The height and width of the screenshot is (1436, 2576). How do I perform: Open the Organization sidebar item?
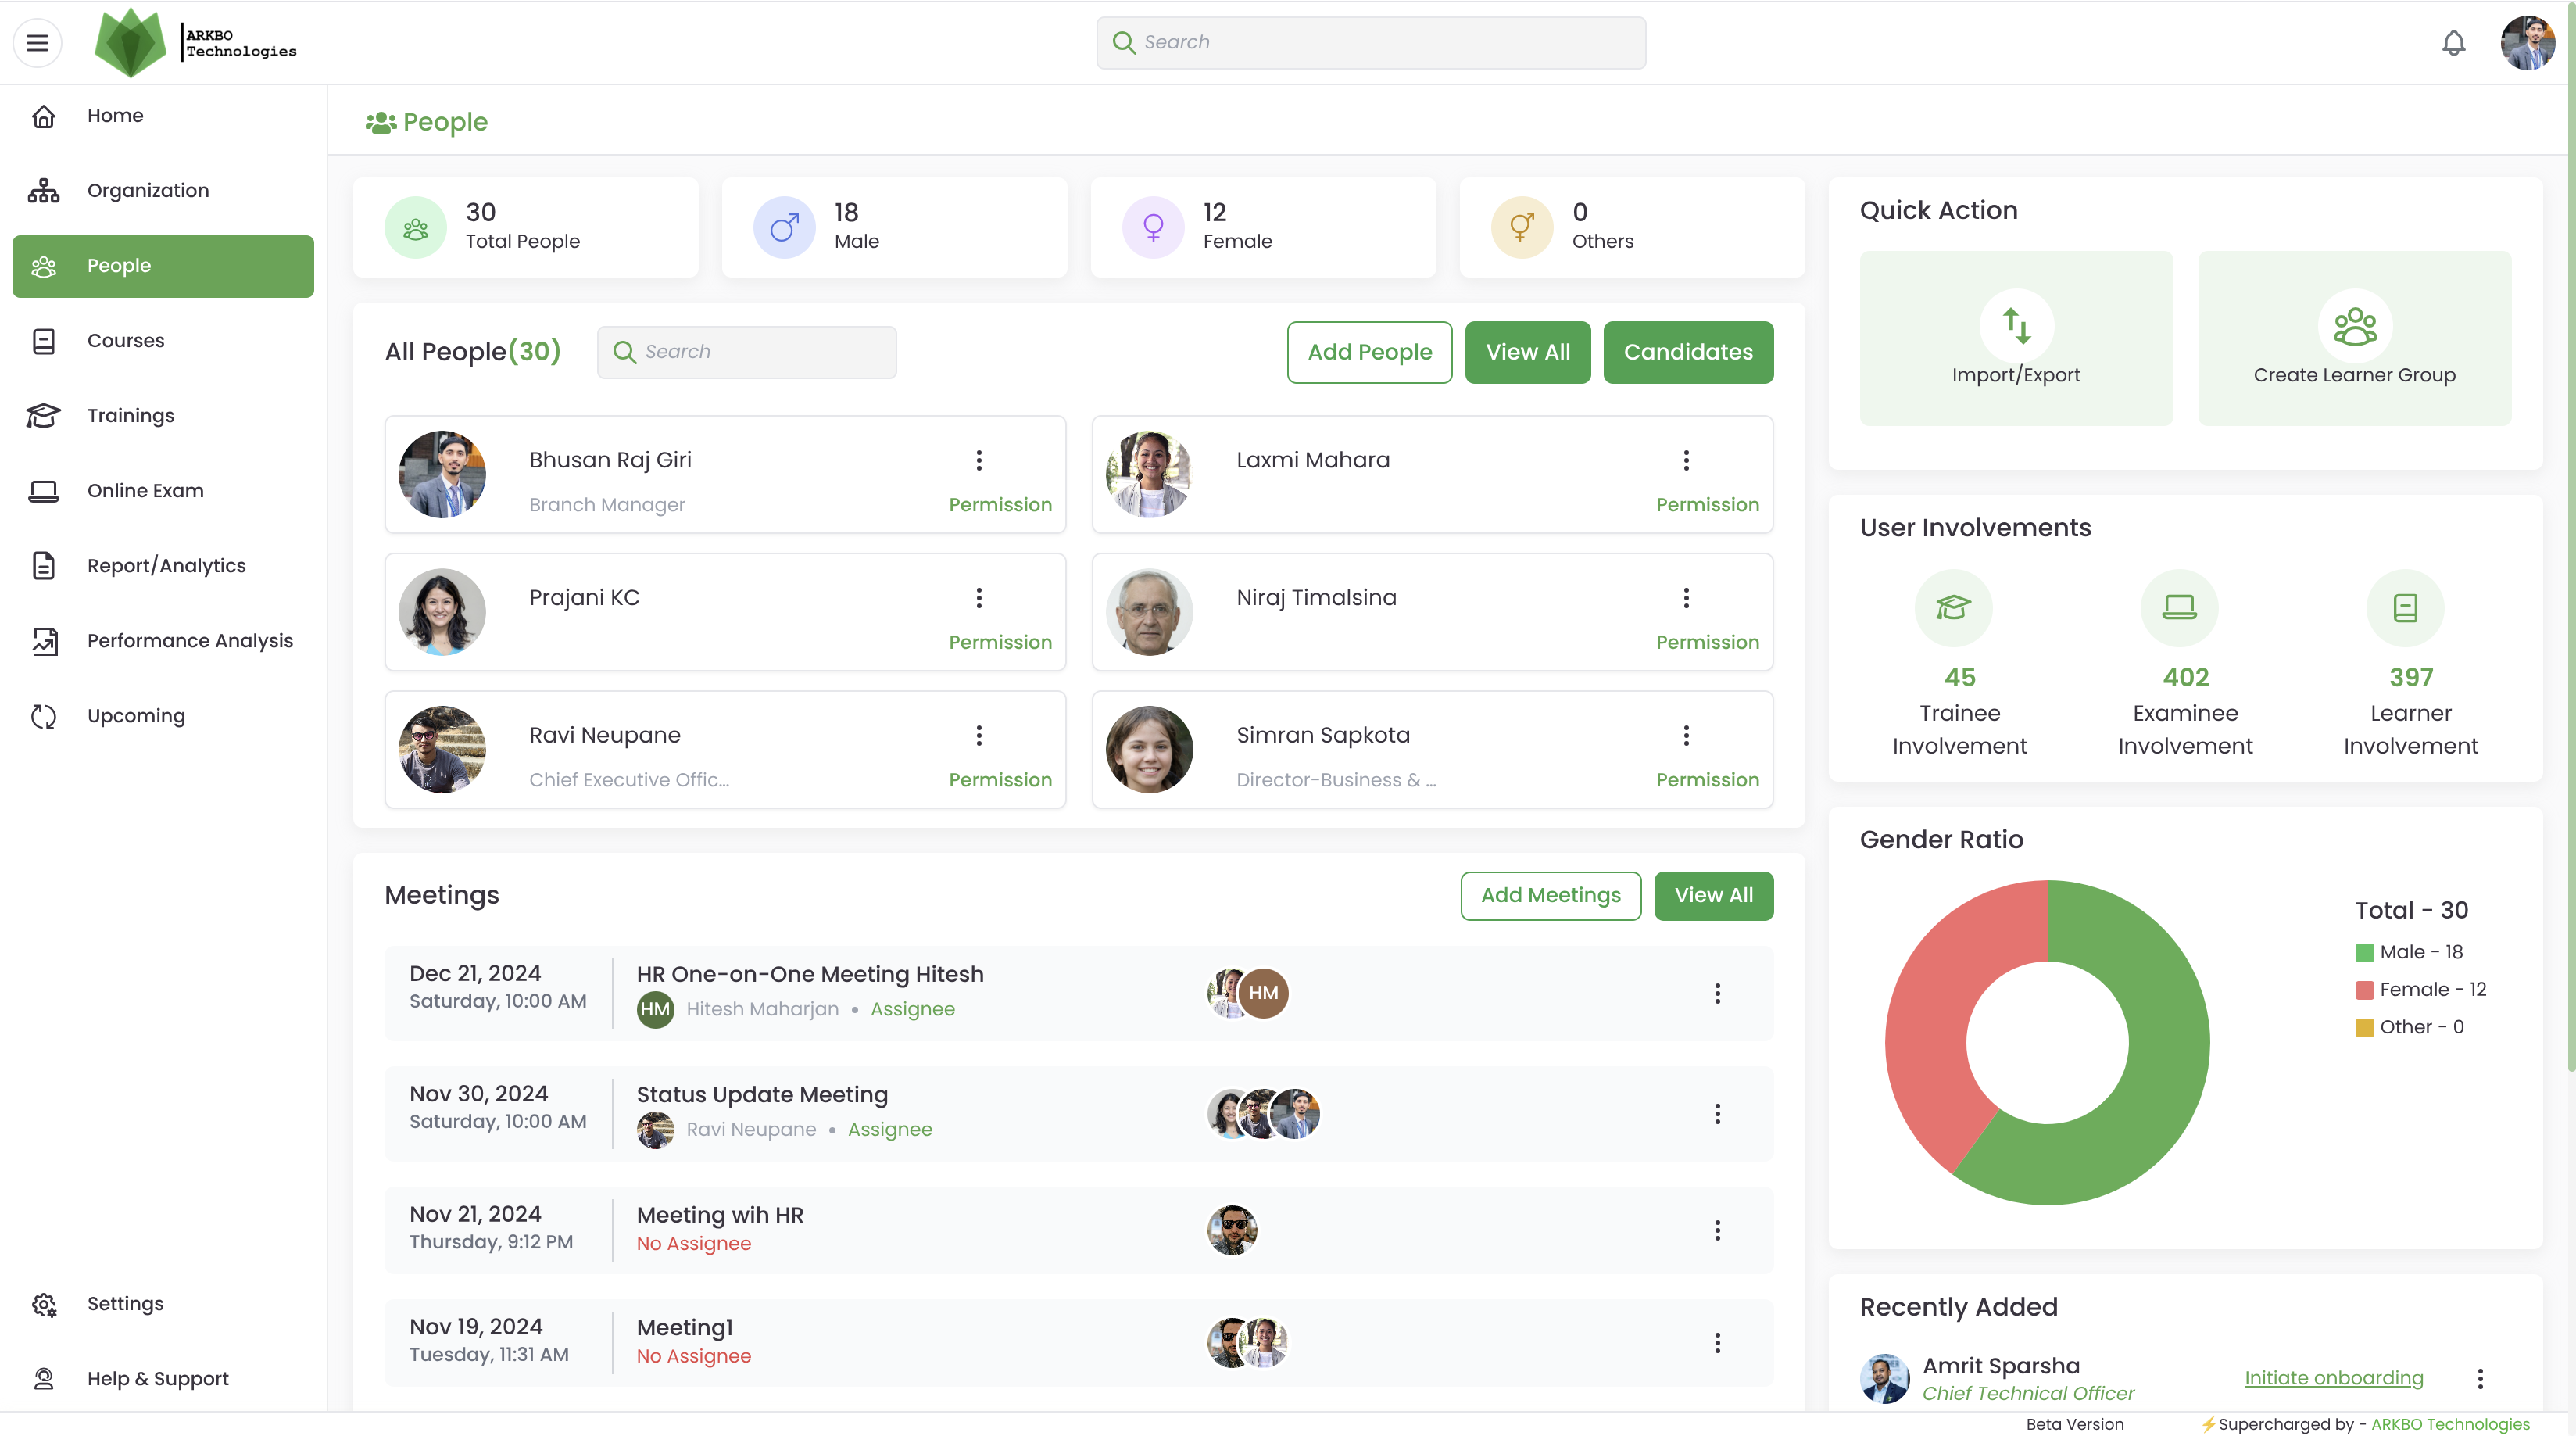coord(148,190)
